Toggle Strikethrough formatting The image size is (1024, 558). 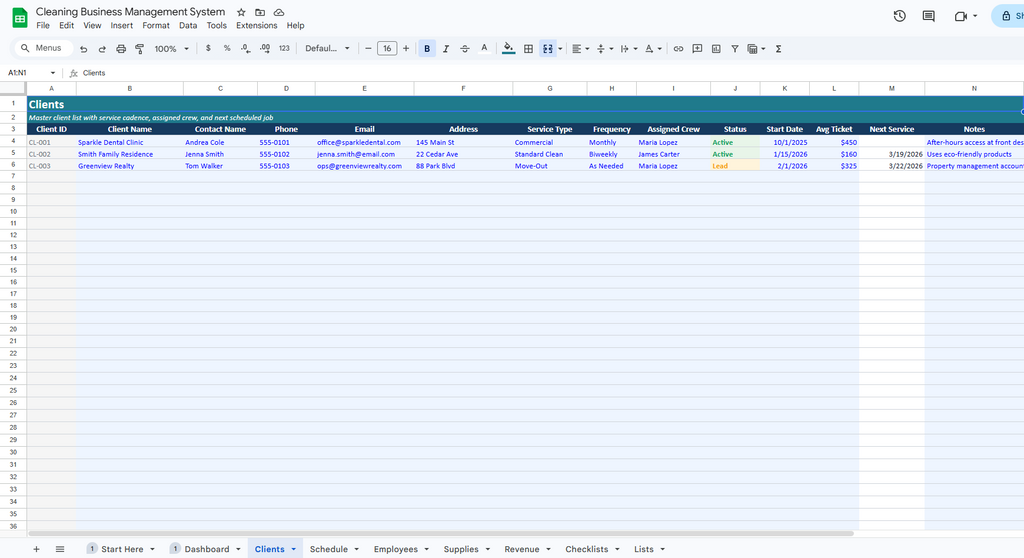[x=464, y=48]
